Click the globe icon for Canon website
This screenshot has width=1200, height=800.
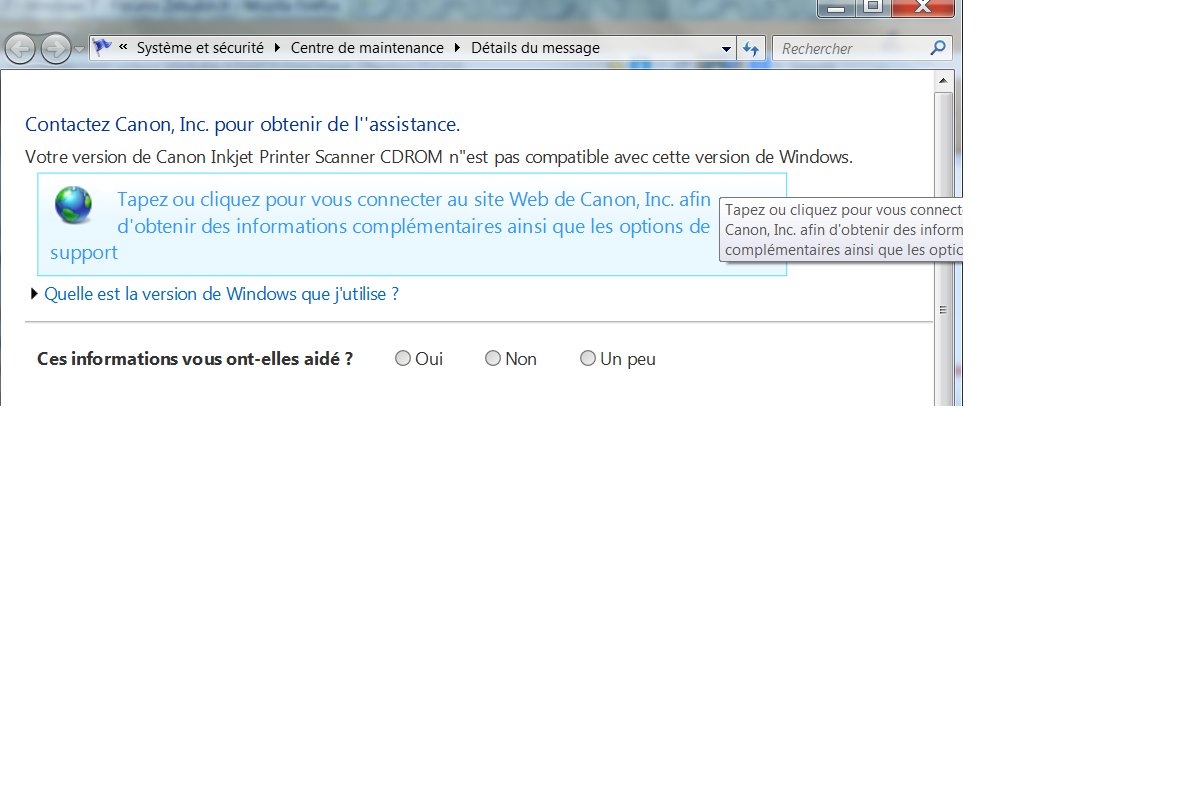(73, 205)
